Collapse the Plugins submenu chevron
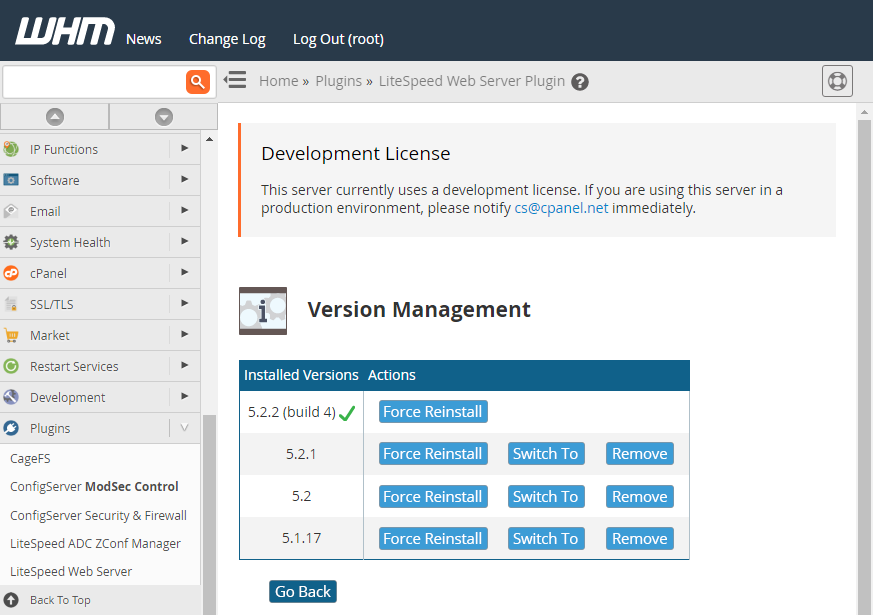Image resolution: width=873 pixels, height=615 pixels. click(x=185, y=427)
